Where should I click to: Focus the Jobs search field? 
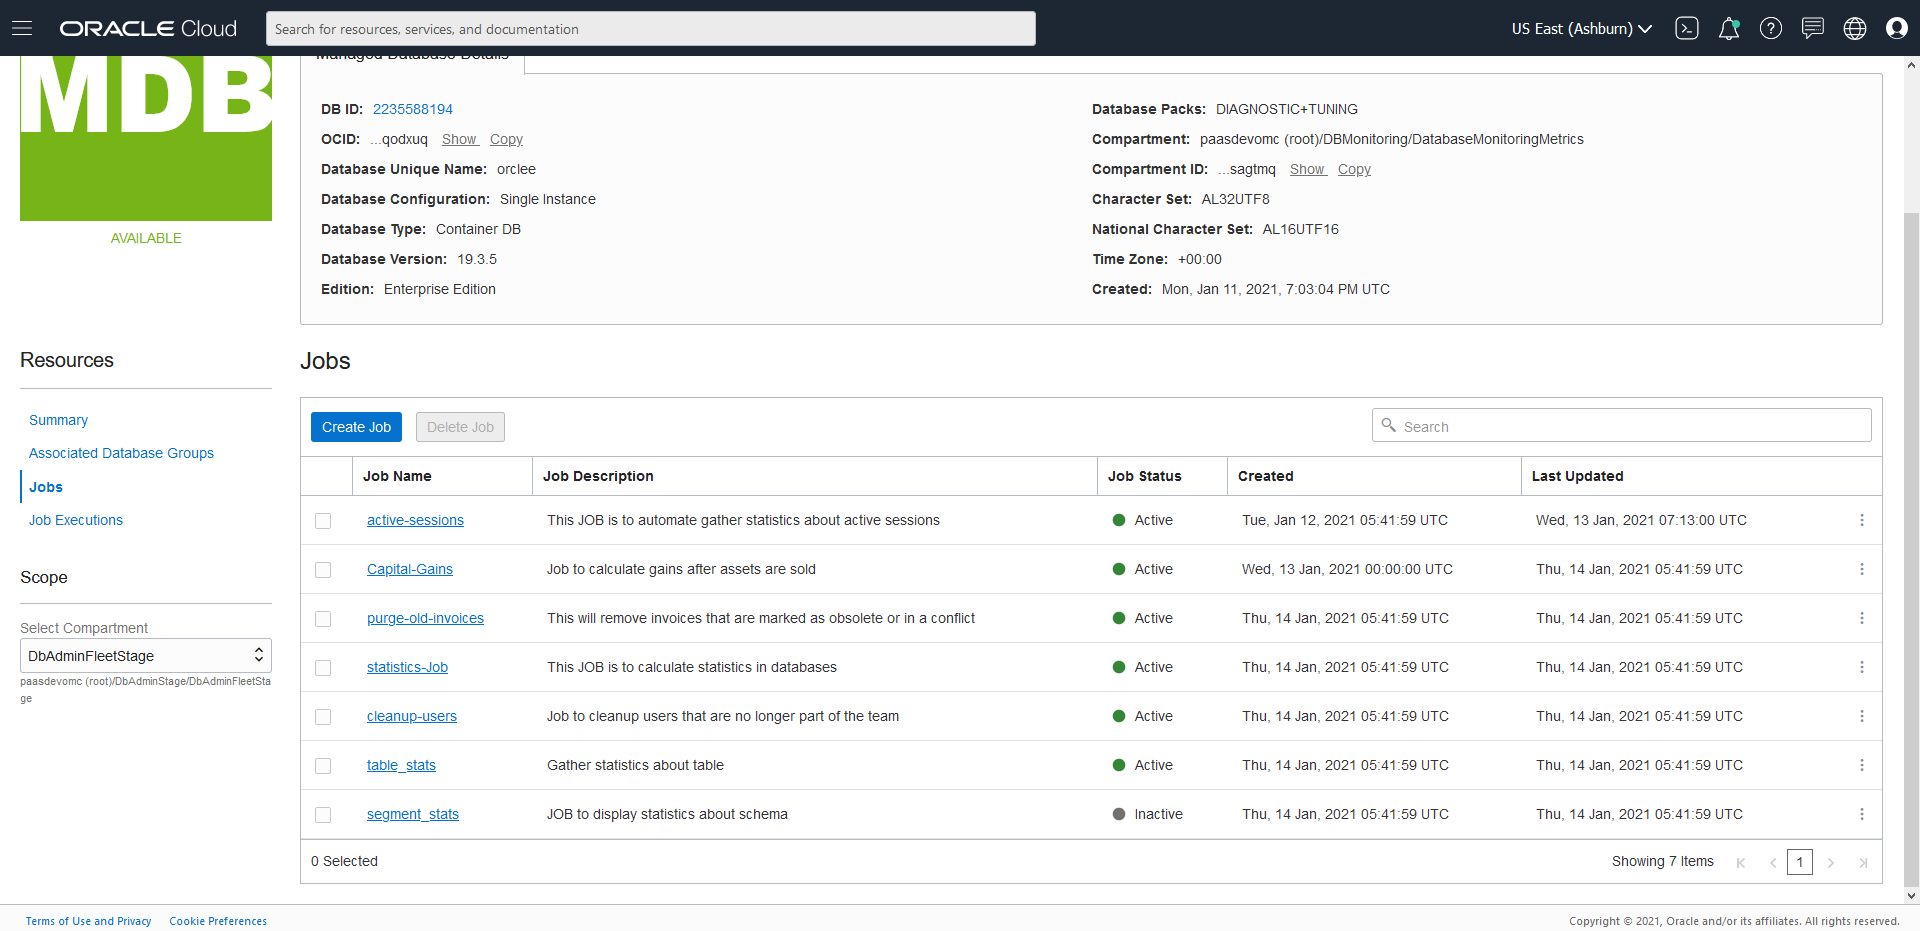point(1630,426)
